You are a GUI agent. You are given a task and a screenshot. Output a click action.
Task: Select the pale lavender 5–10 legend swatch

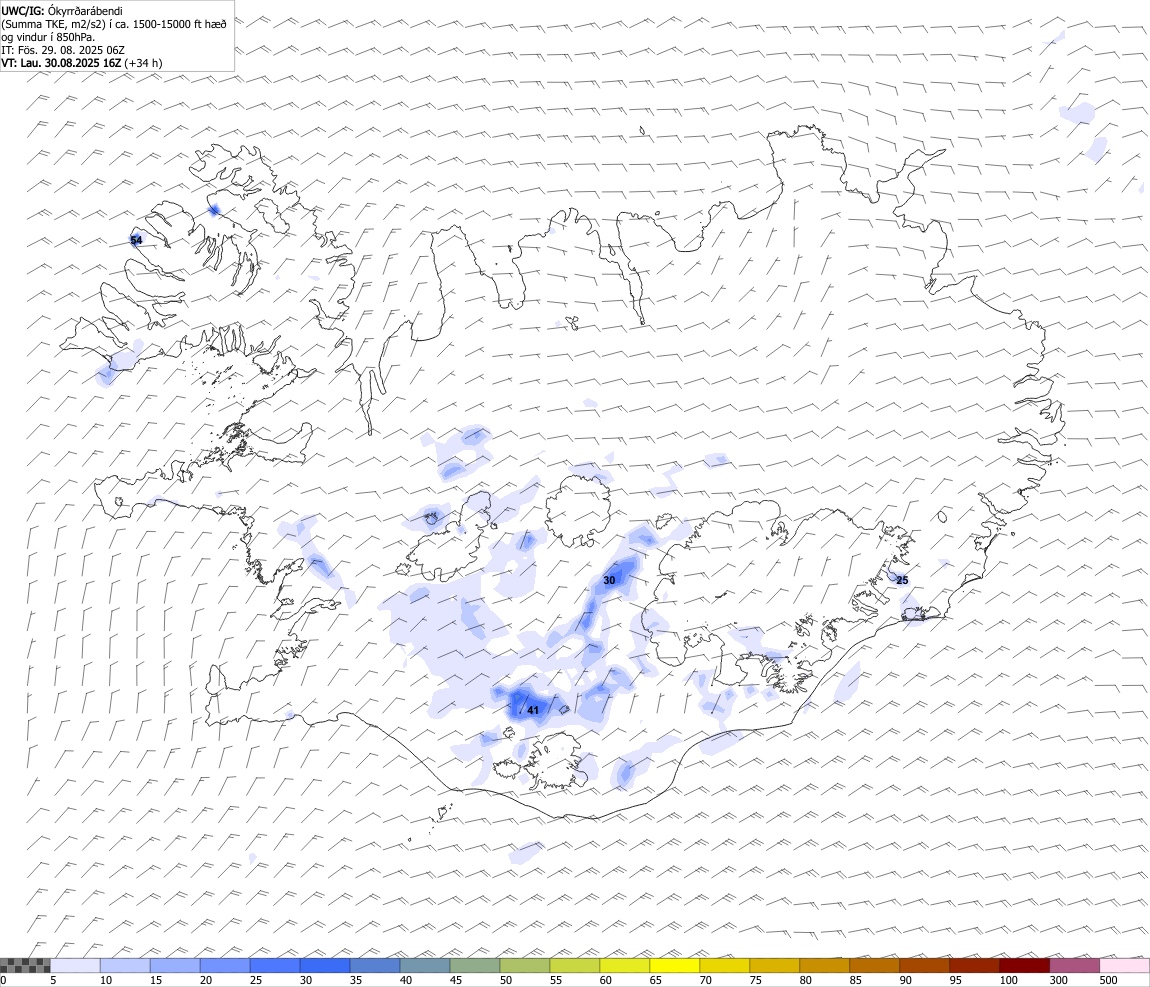coord(75,965)
